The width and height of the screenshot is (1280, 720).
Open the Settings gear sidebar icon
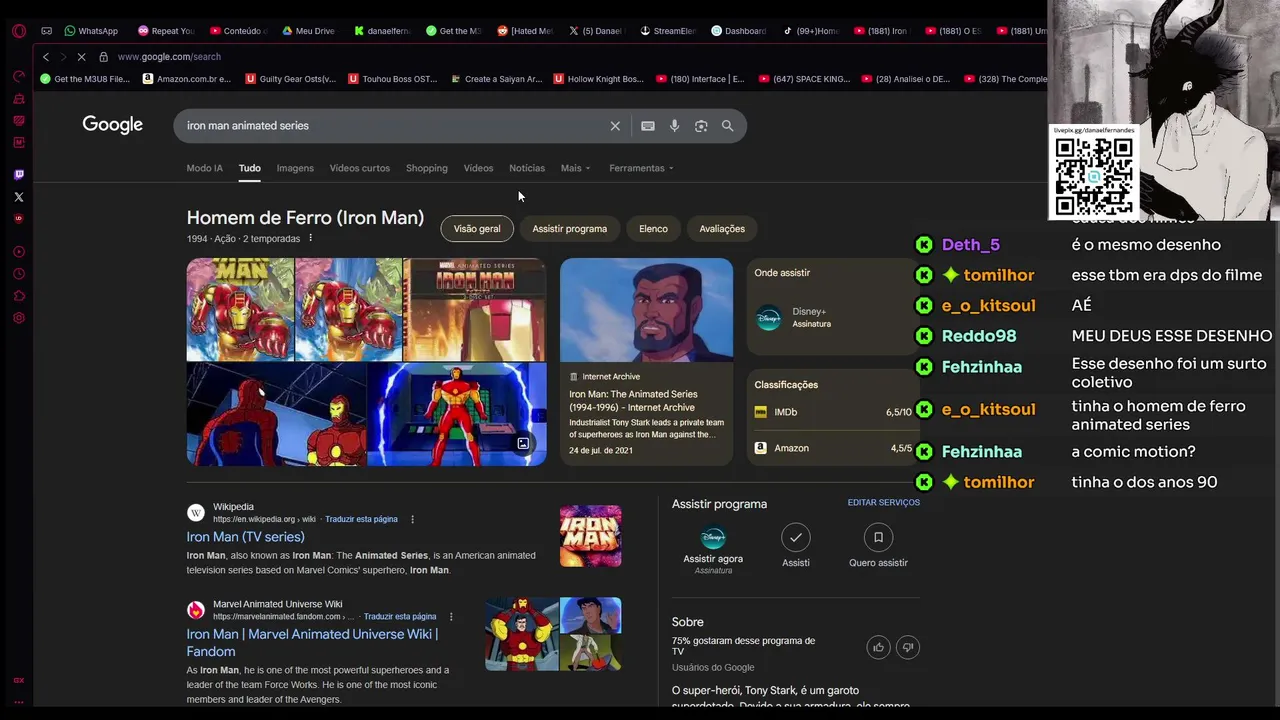(18, 318)
